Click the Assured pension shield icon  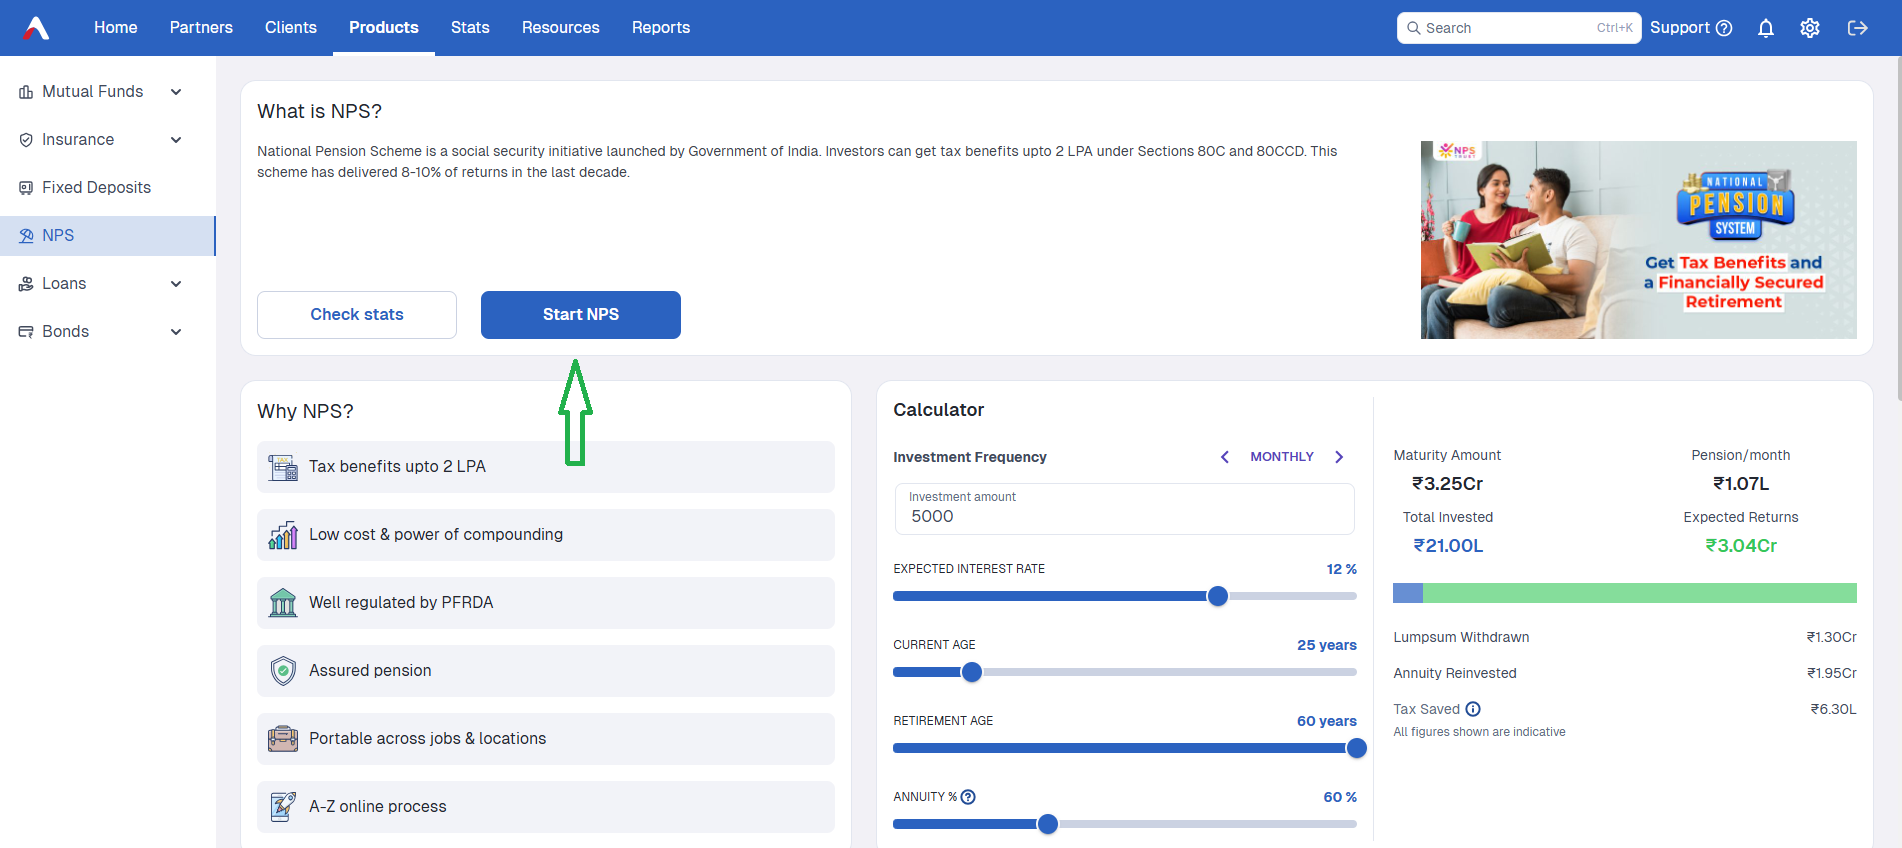pos(283,671)
